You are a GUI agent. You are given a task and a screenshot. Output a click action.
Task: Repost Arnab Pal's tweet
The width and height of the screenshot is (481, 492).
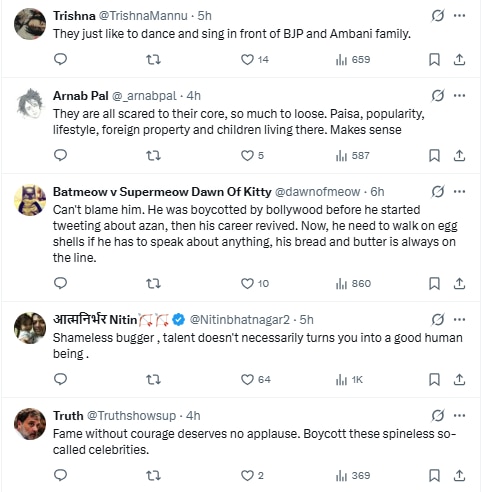[x=153, y=155]
